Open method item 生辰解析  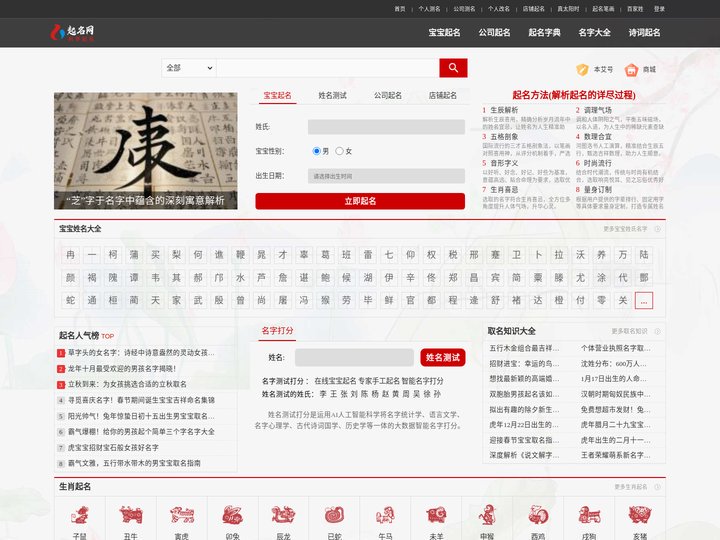coord(504,110)
